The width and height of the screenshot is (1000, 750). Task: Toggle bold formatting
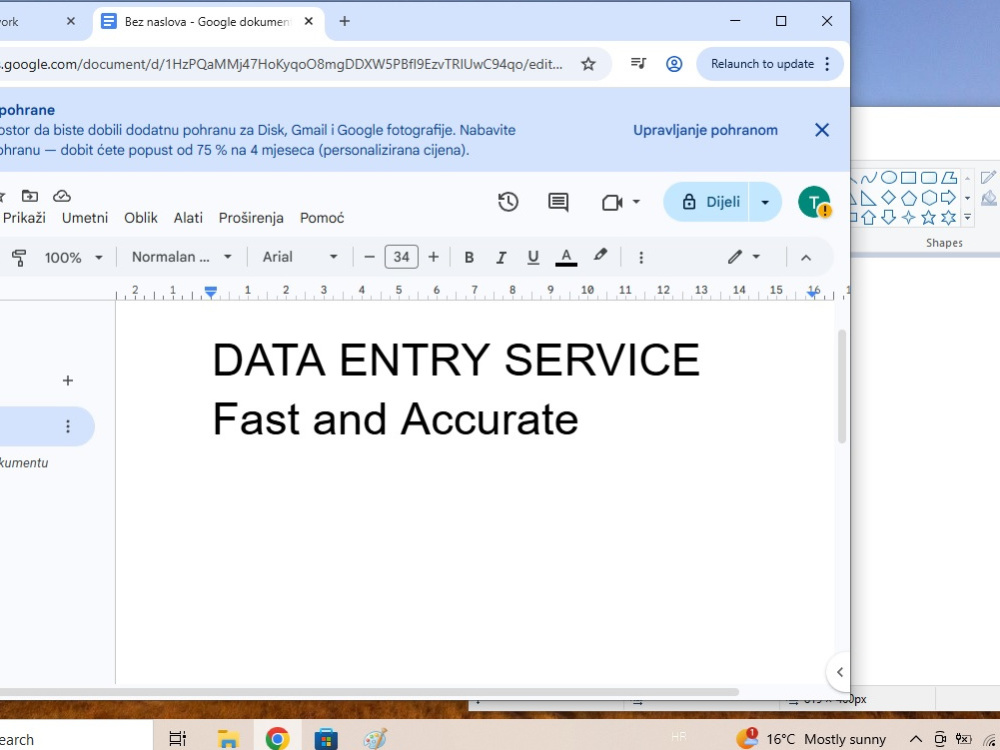[x=469, y=257]
